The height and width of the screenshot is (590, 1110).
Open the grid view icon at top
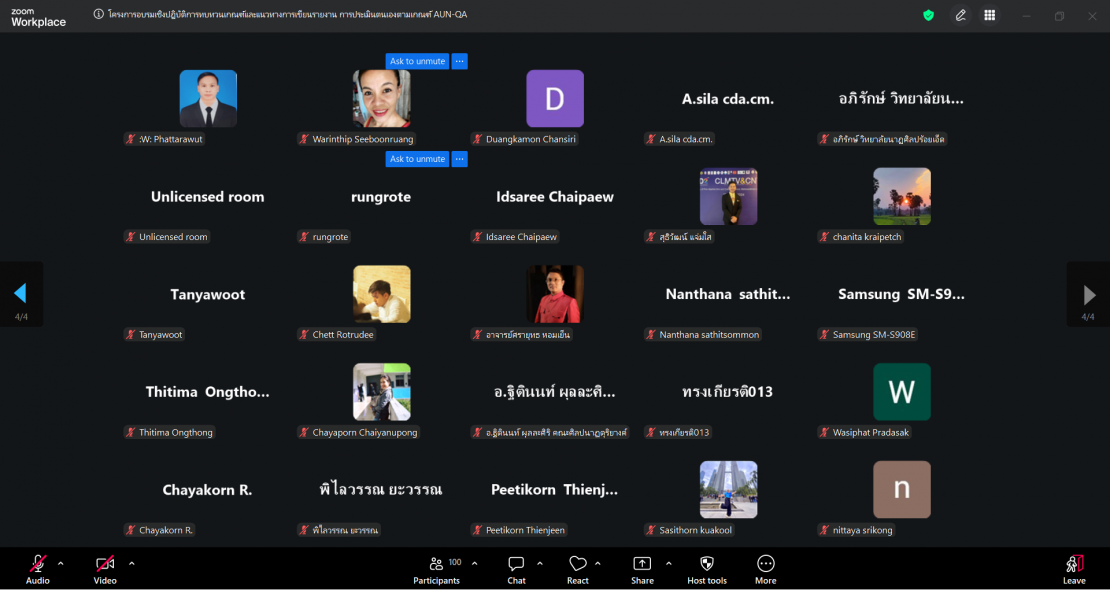pos(989,15)
